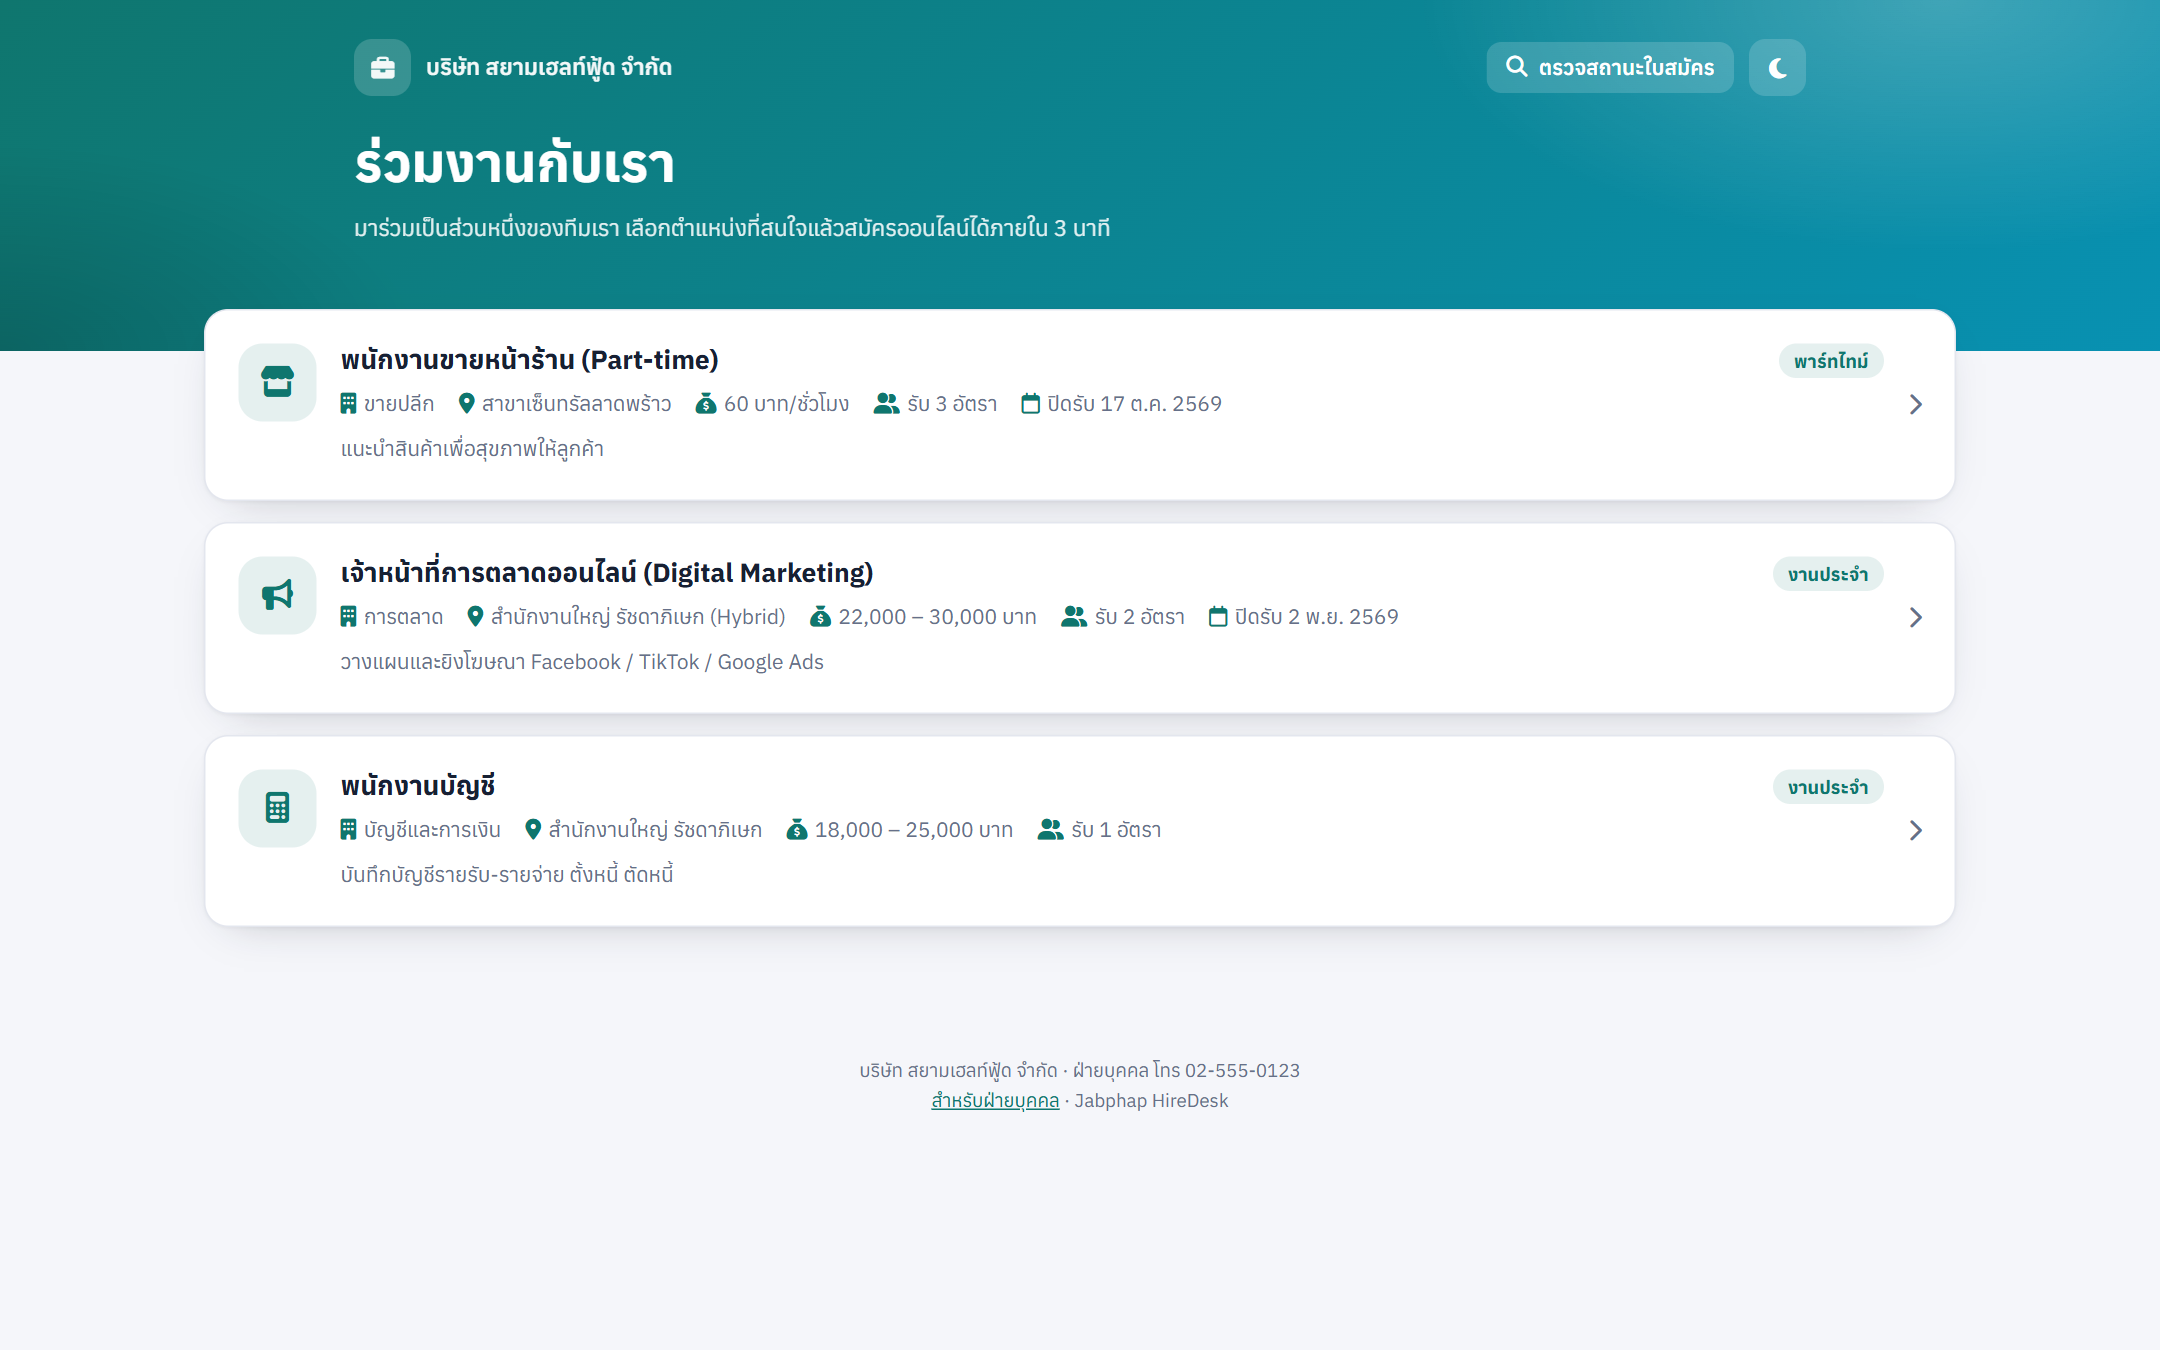Click งานประจำ badge on พนักงานบัญชี card
2160x1350 pixels.
pos(1828,787)
